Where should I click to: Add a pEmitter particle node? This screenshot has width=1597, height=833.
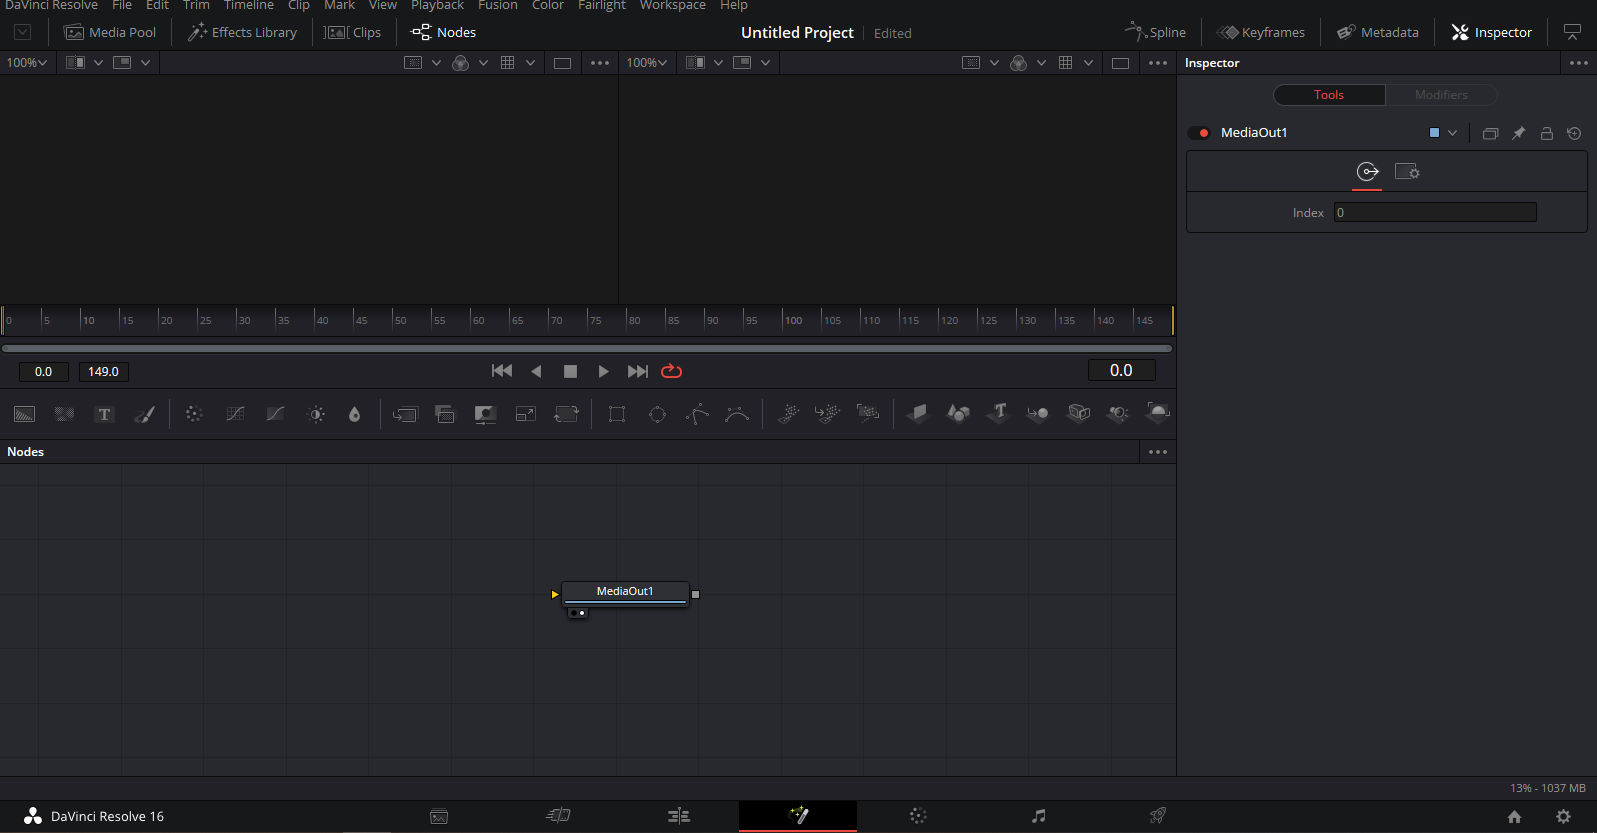[788, 414]
